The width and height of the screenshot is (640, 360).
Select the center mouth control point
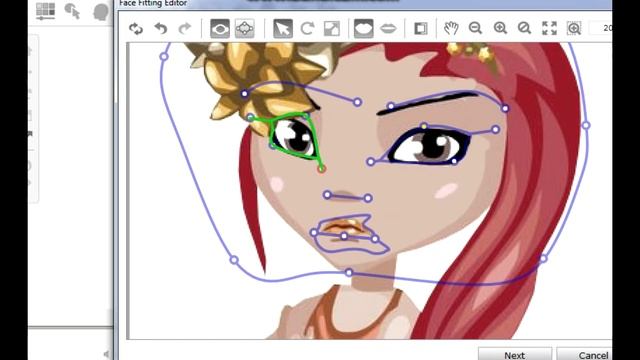click(x=344, y=236)
